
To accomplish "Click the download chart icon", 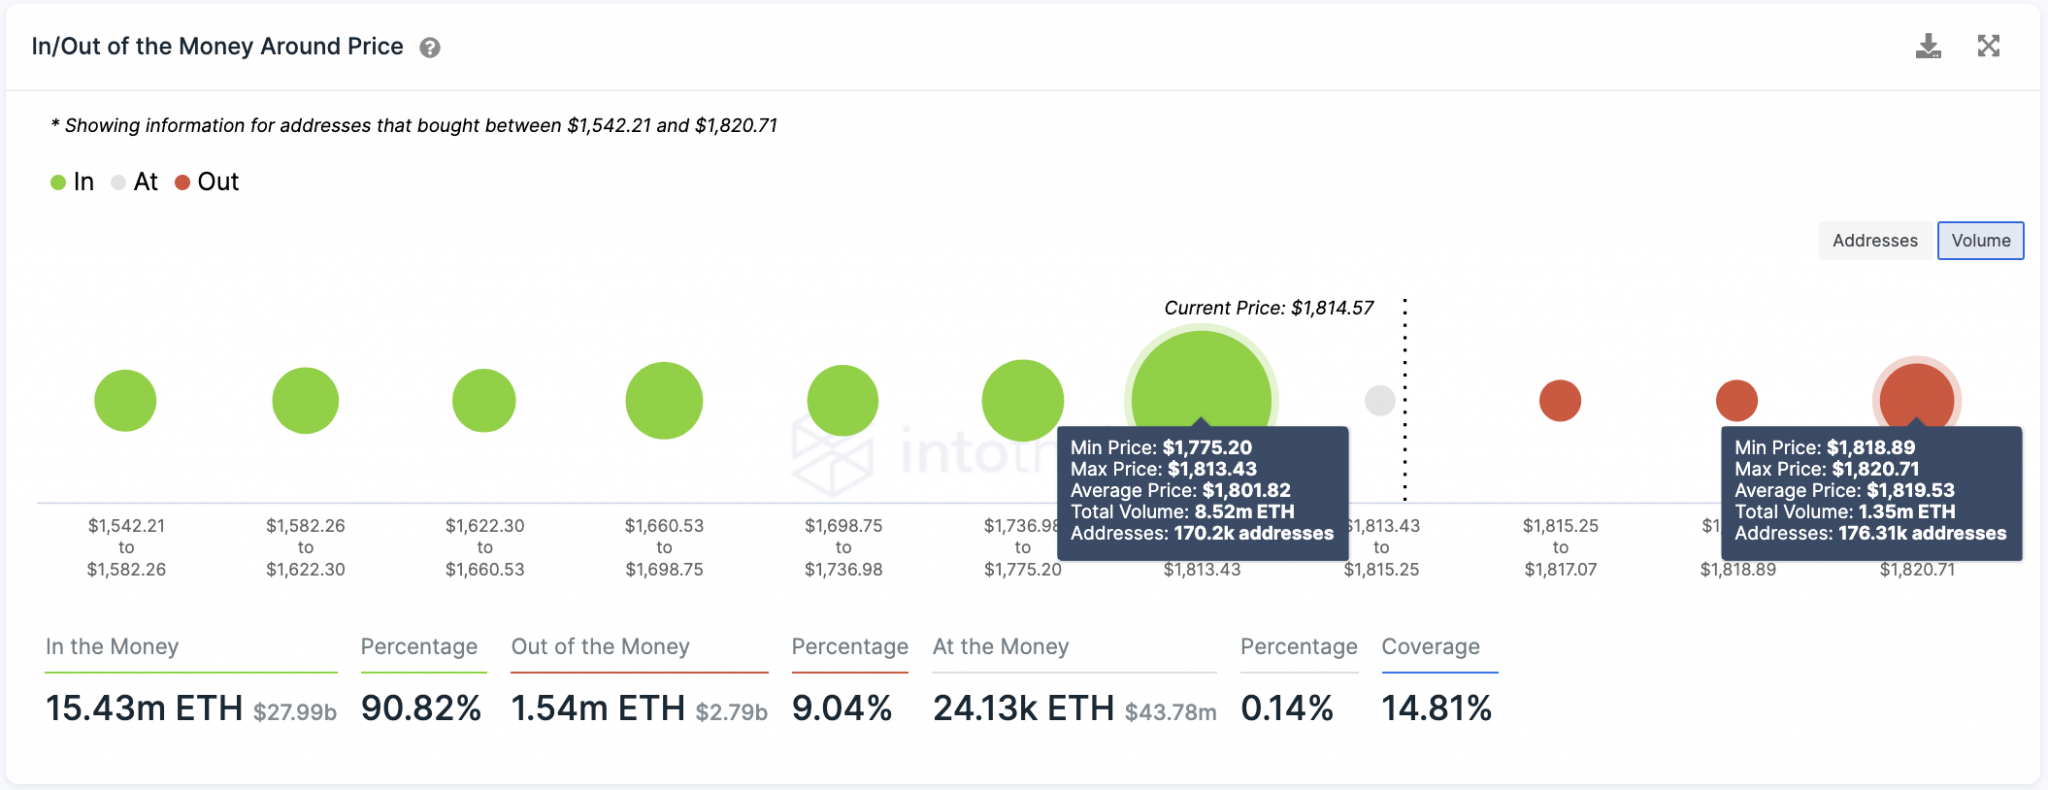I will (x=1928, y=46).
